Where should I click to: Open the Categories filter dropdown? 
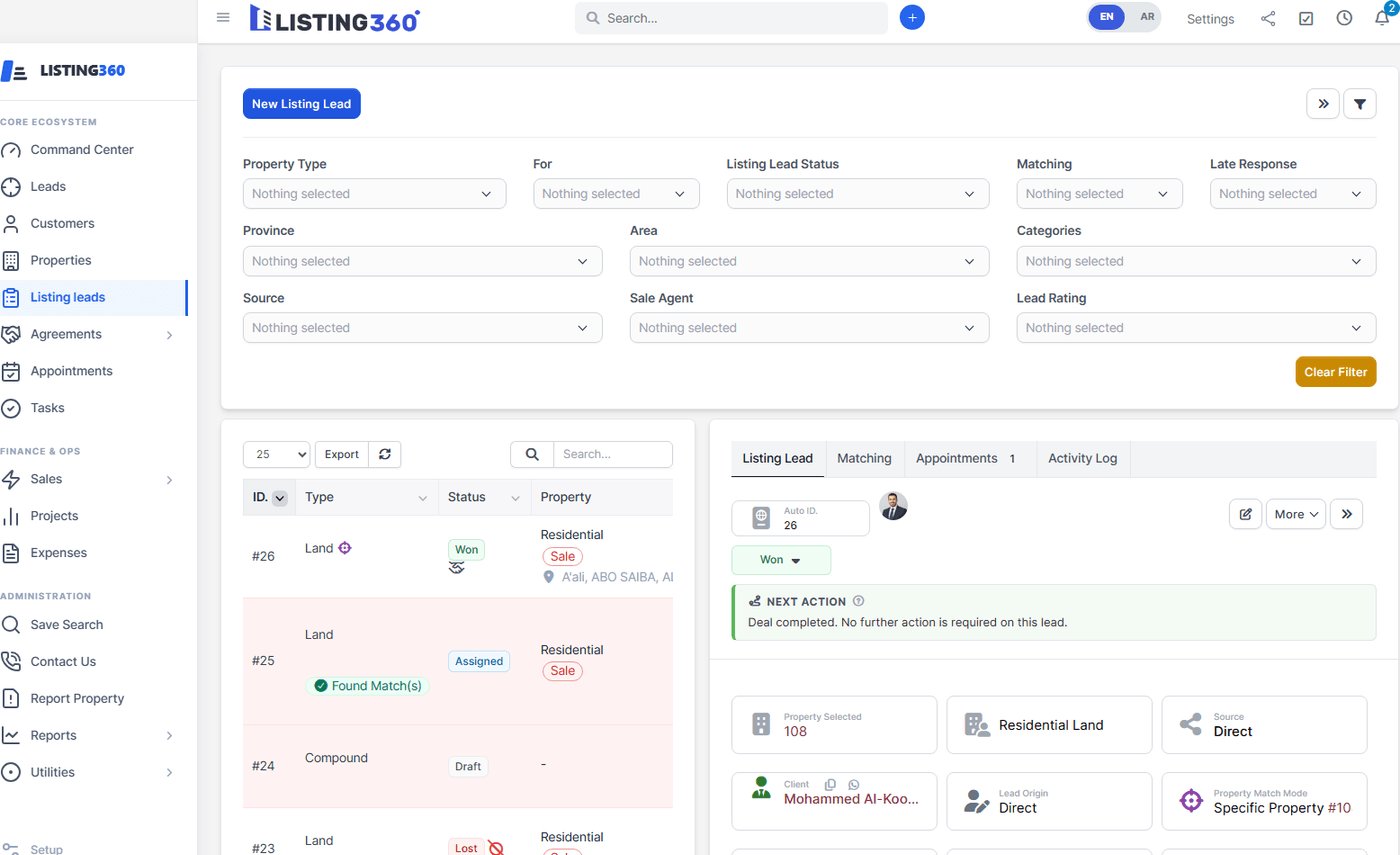(1196, 261)
